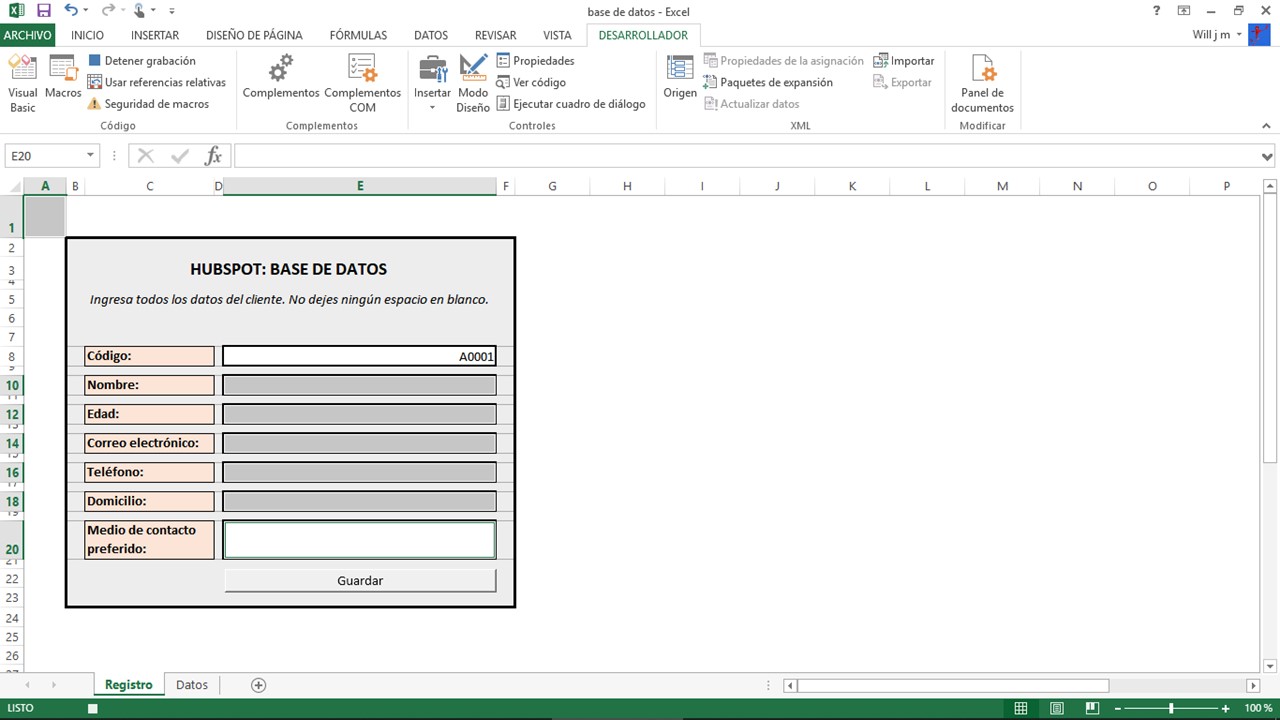
Task: Select the Teléfono input cell
Action: click(x=360, y=472)
